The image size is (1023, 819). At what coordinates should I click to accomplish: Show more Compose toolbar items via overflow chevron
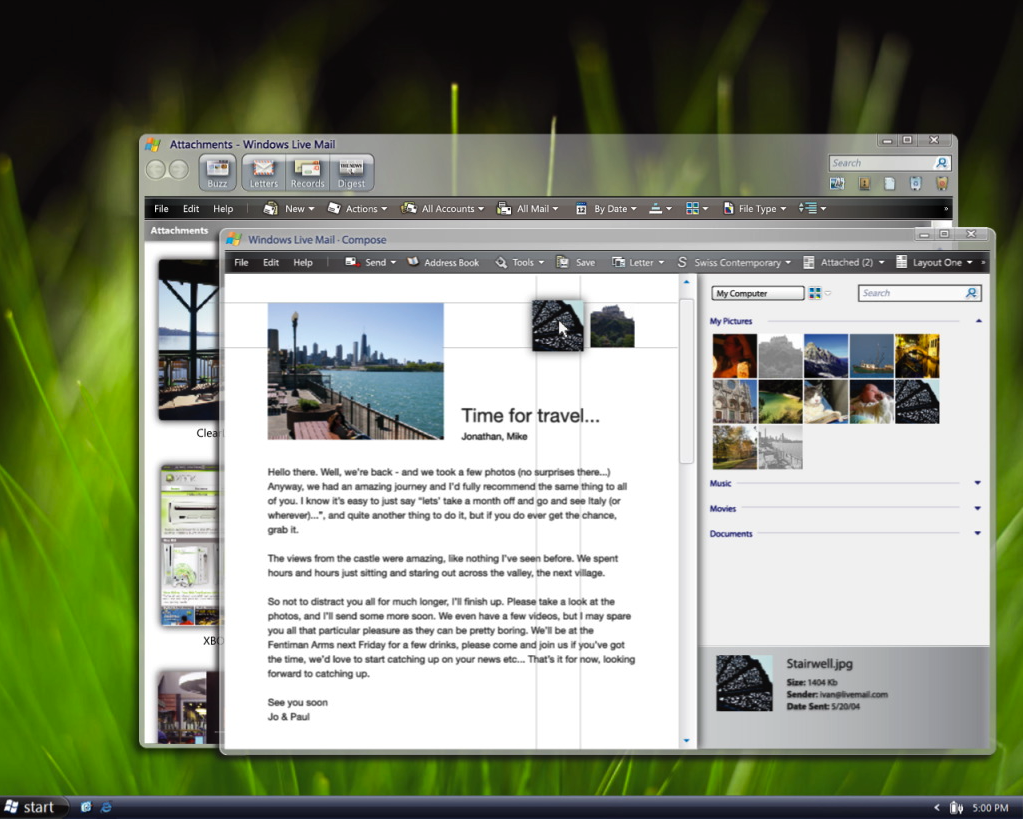(x=983, y=262)
